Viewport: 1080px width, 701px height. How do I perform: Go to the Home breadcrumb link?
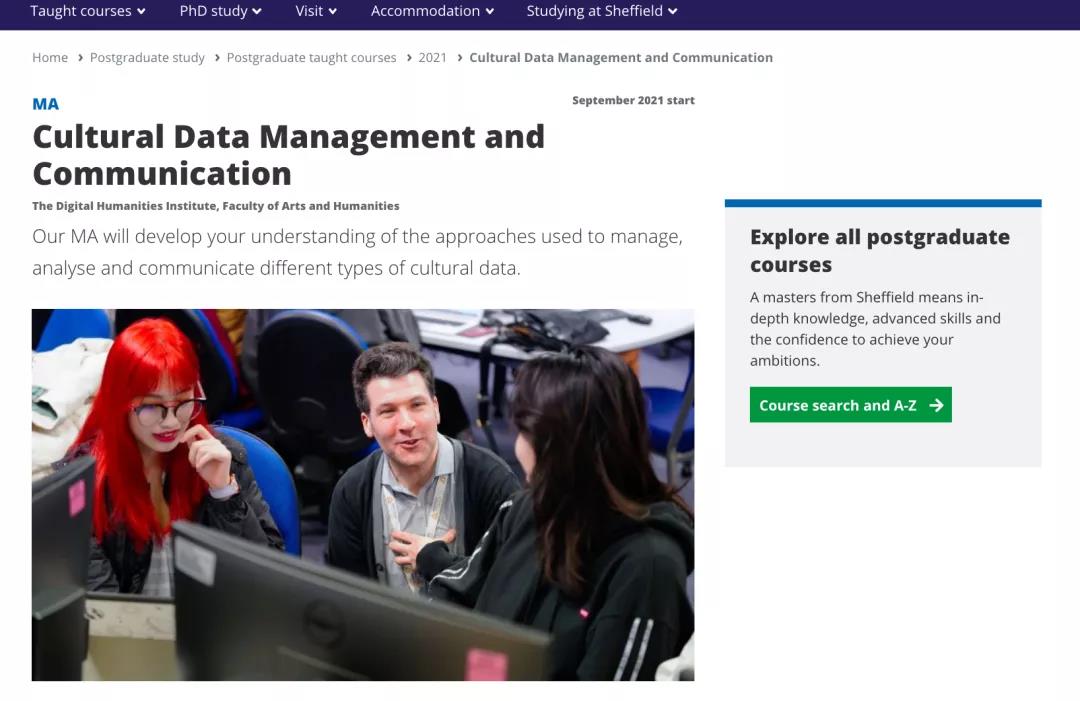(50, 58)
